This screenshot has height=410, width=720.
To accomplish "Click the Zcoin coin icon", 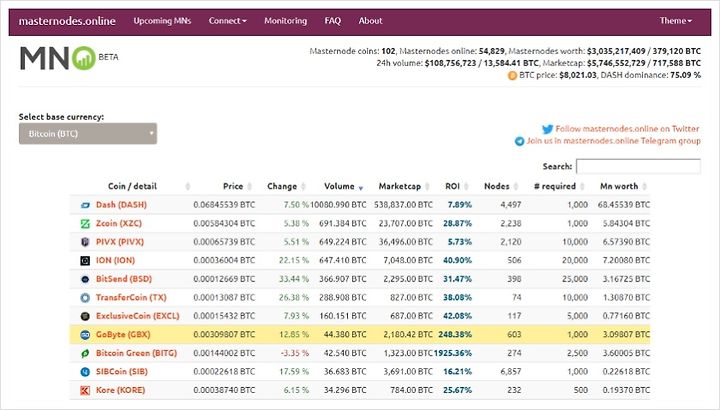I will (85, 224).
